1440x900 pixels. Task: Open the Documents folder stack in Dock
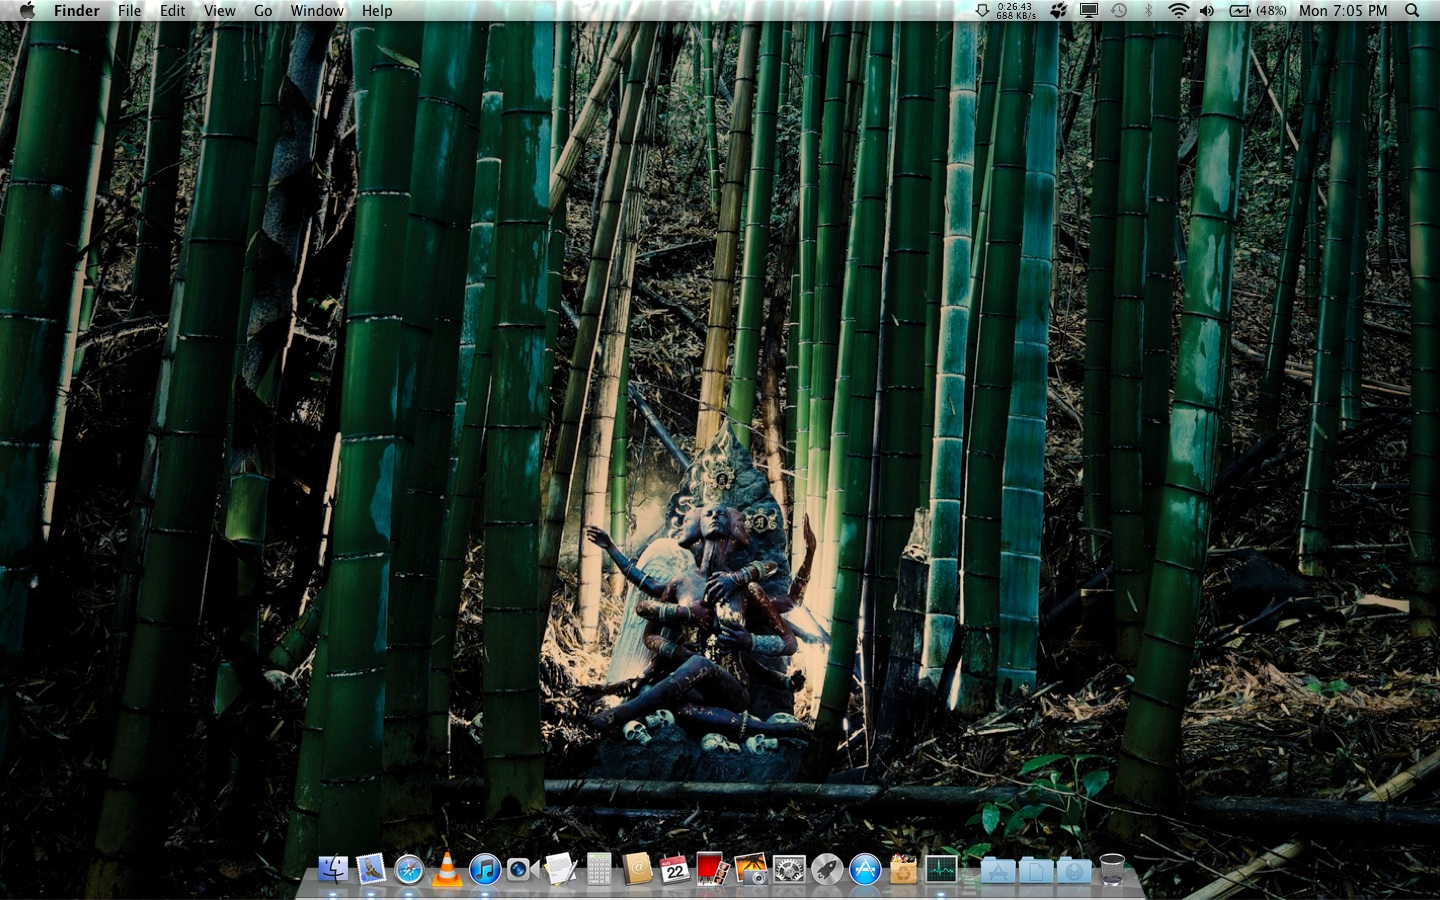click(x=1036, y=869)
